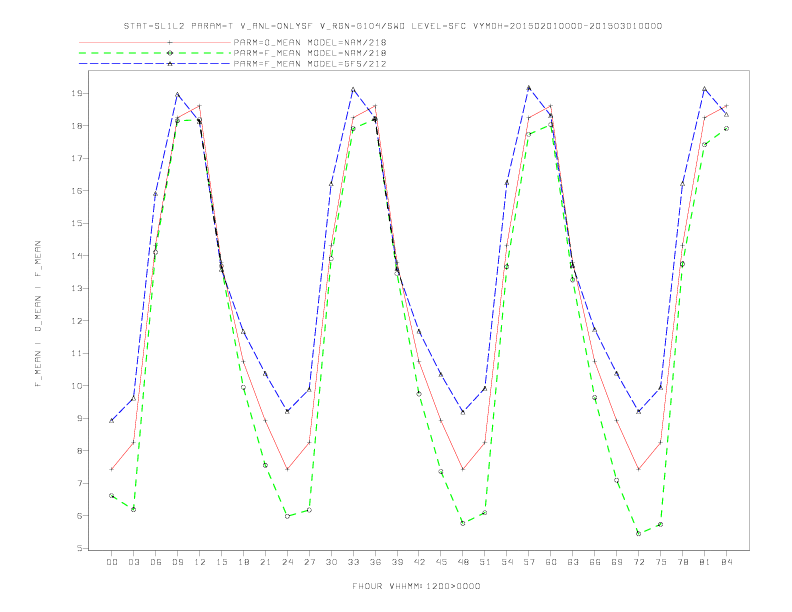Click forecast hour 15 on x-axis
Viewport: 792px width, 612px height.
point(221,562)
